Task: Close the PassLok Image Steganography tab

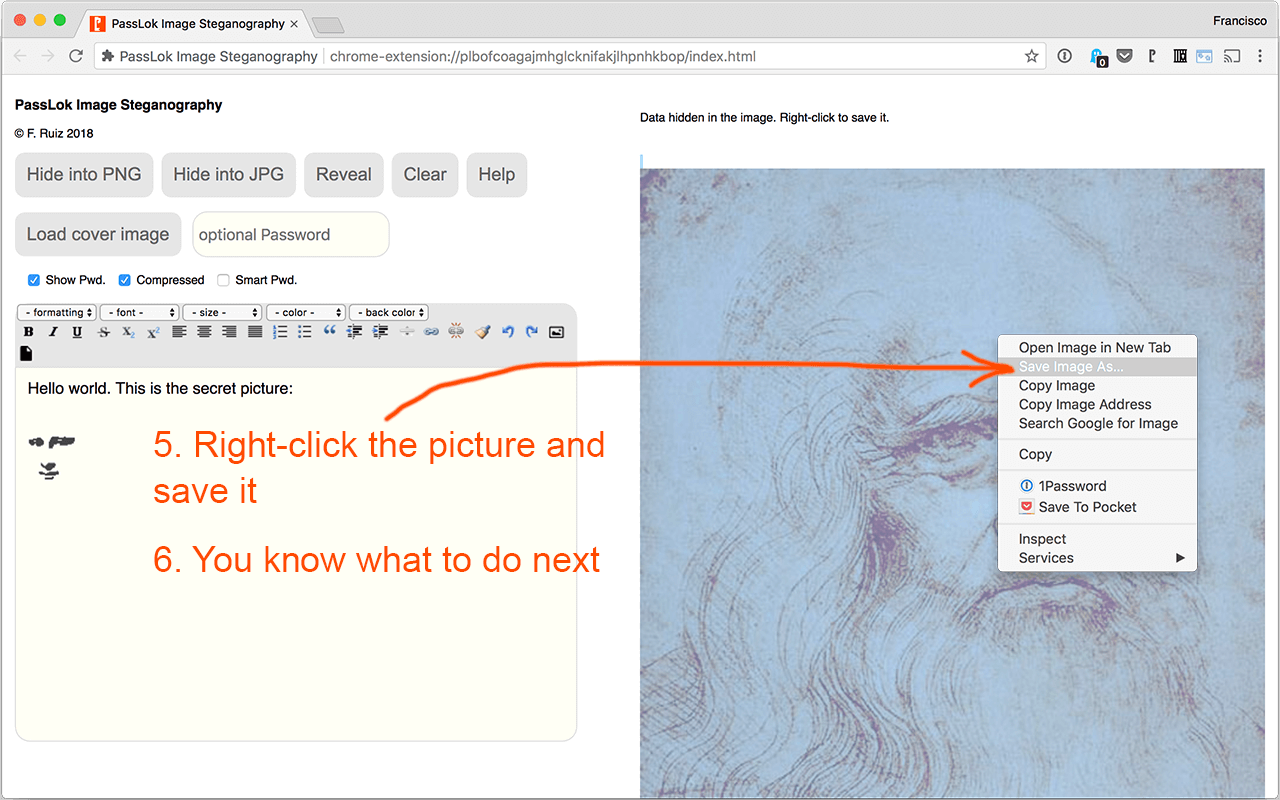Action: pos(293,23)
